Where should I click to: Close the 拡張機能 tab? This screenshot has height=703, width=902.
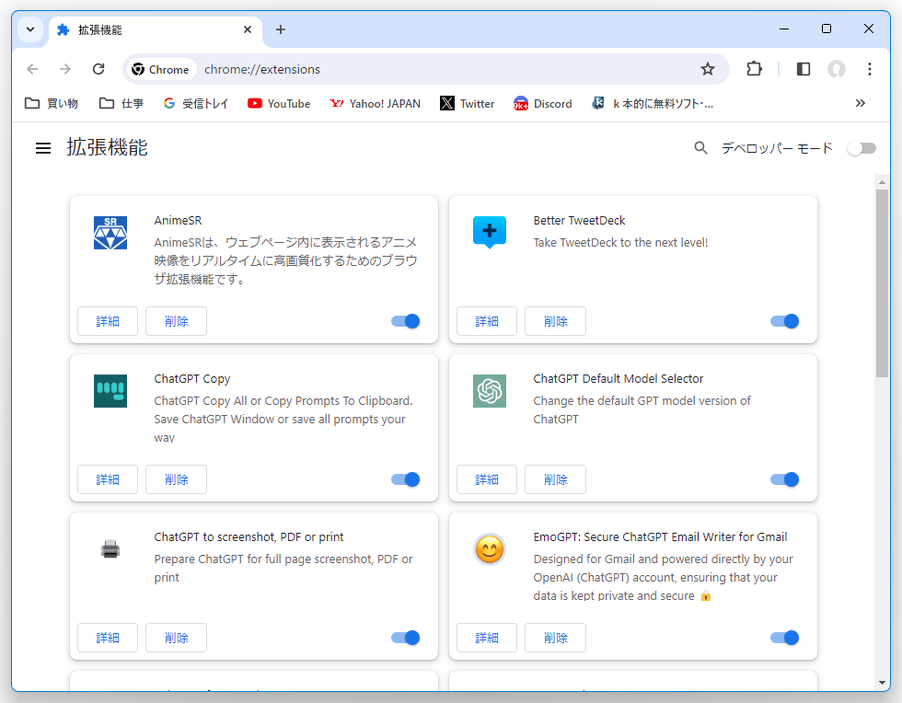click(247, 29)
